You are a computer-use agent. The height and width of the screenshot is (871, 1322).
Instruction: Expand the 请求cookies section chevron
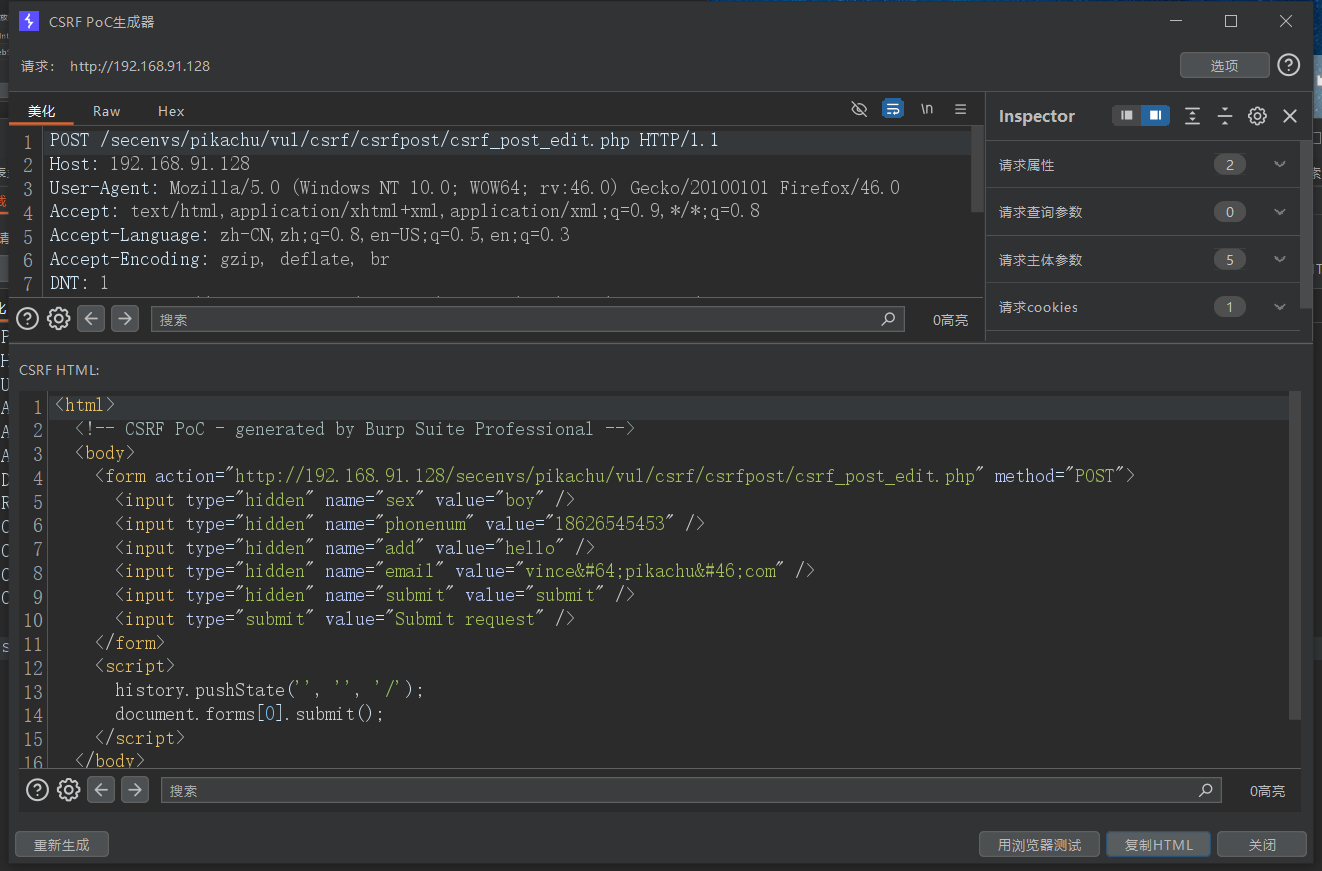click(x=1280, y=307)
